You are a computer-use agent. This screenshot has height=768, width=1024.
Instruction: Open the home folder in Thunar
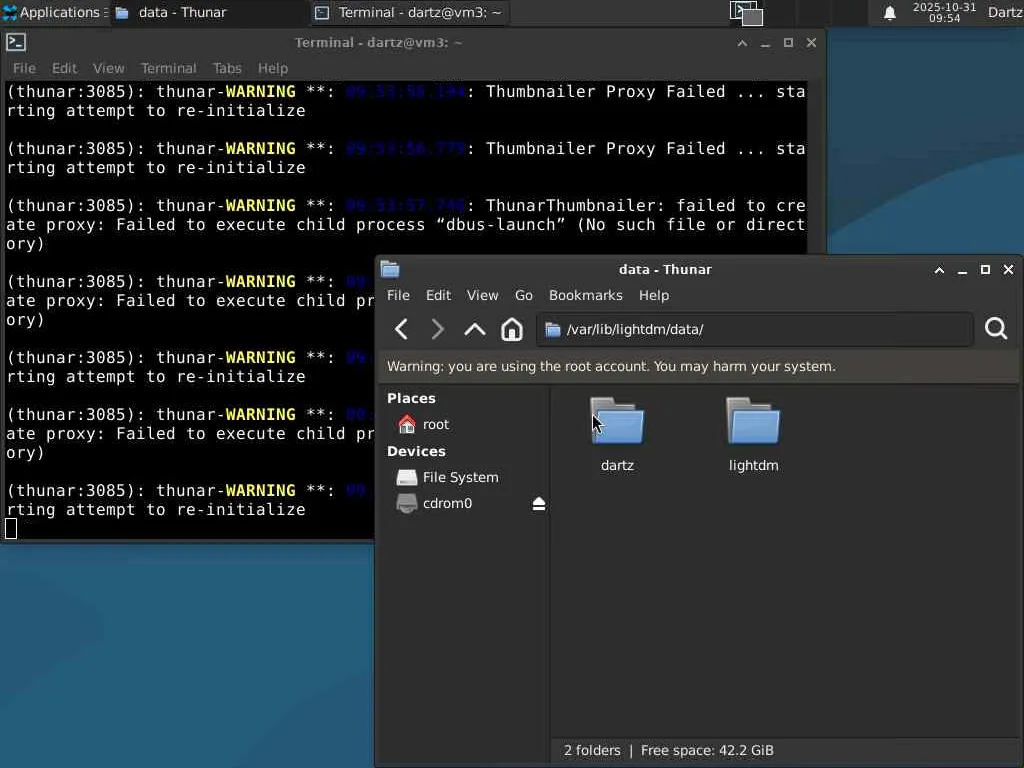coord(511,329)
